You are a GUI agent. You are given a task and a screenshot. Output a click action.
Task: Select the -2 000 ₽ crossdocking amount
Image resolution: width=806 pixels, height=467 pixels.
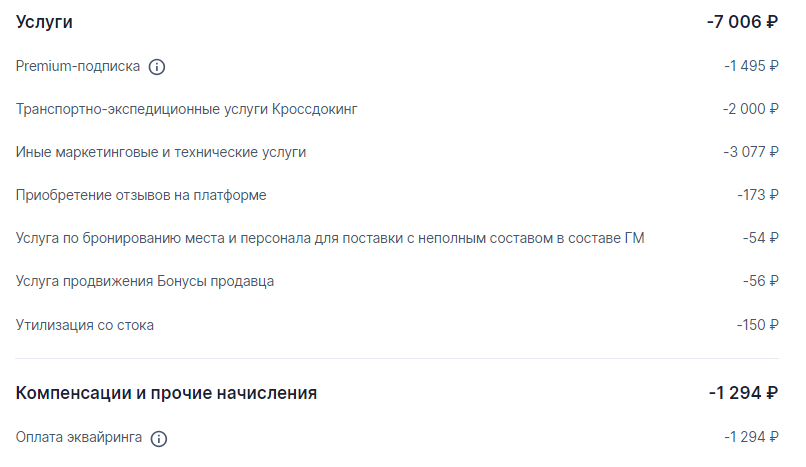point(750,109)
